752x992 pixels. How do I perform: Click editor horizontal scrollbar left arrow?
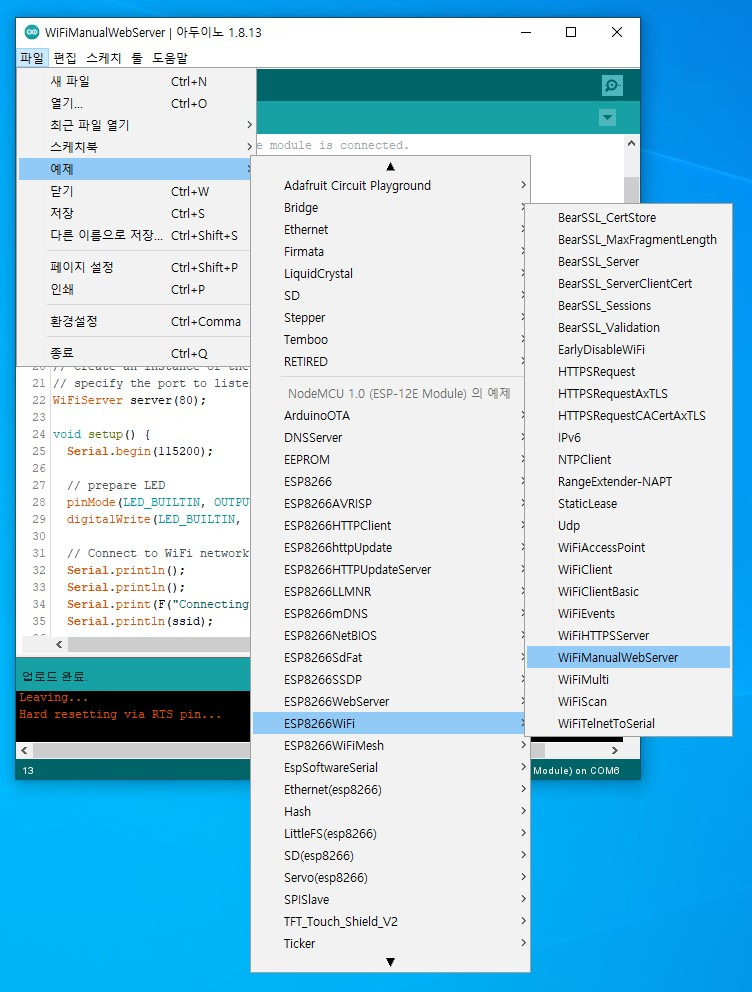pos(59,645)
